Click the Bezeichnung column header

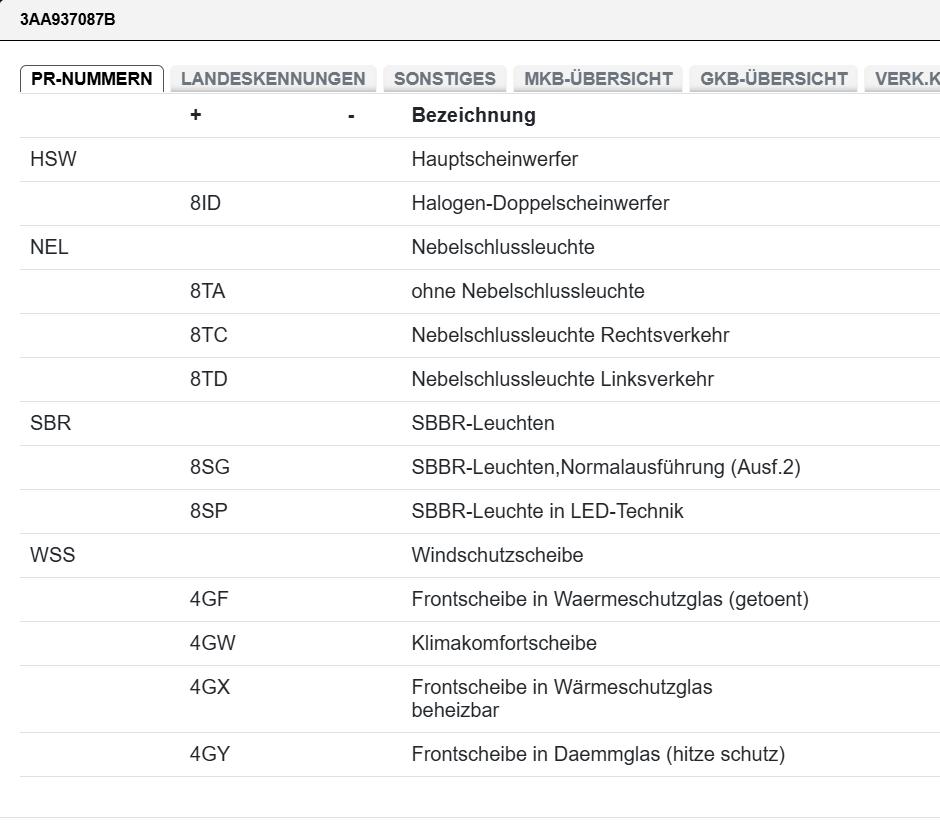473,116
